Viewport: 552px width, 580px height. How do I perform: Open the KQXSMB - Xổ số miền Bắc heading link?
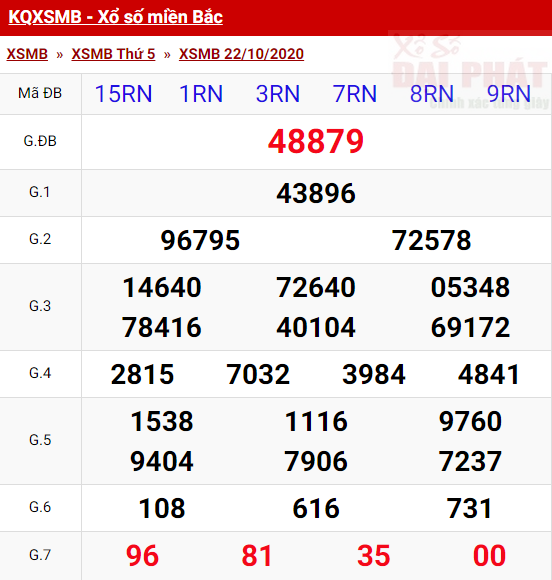(115, 17)
